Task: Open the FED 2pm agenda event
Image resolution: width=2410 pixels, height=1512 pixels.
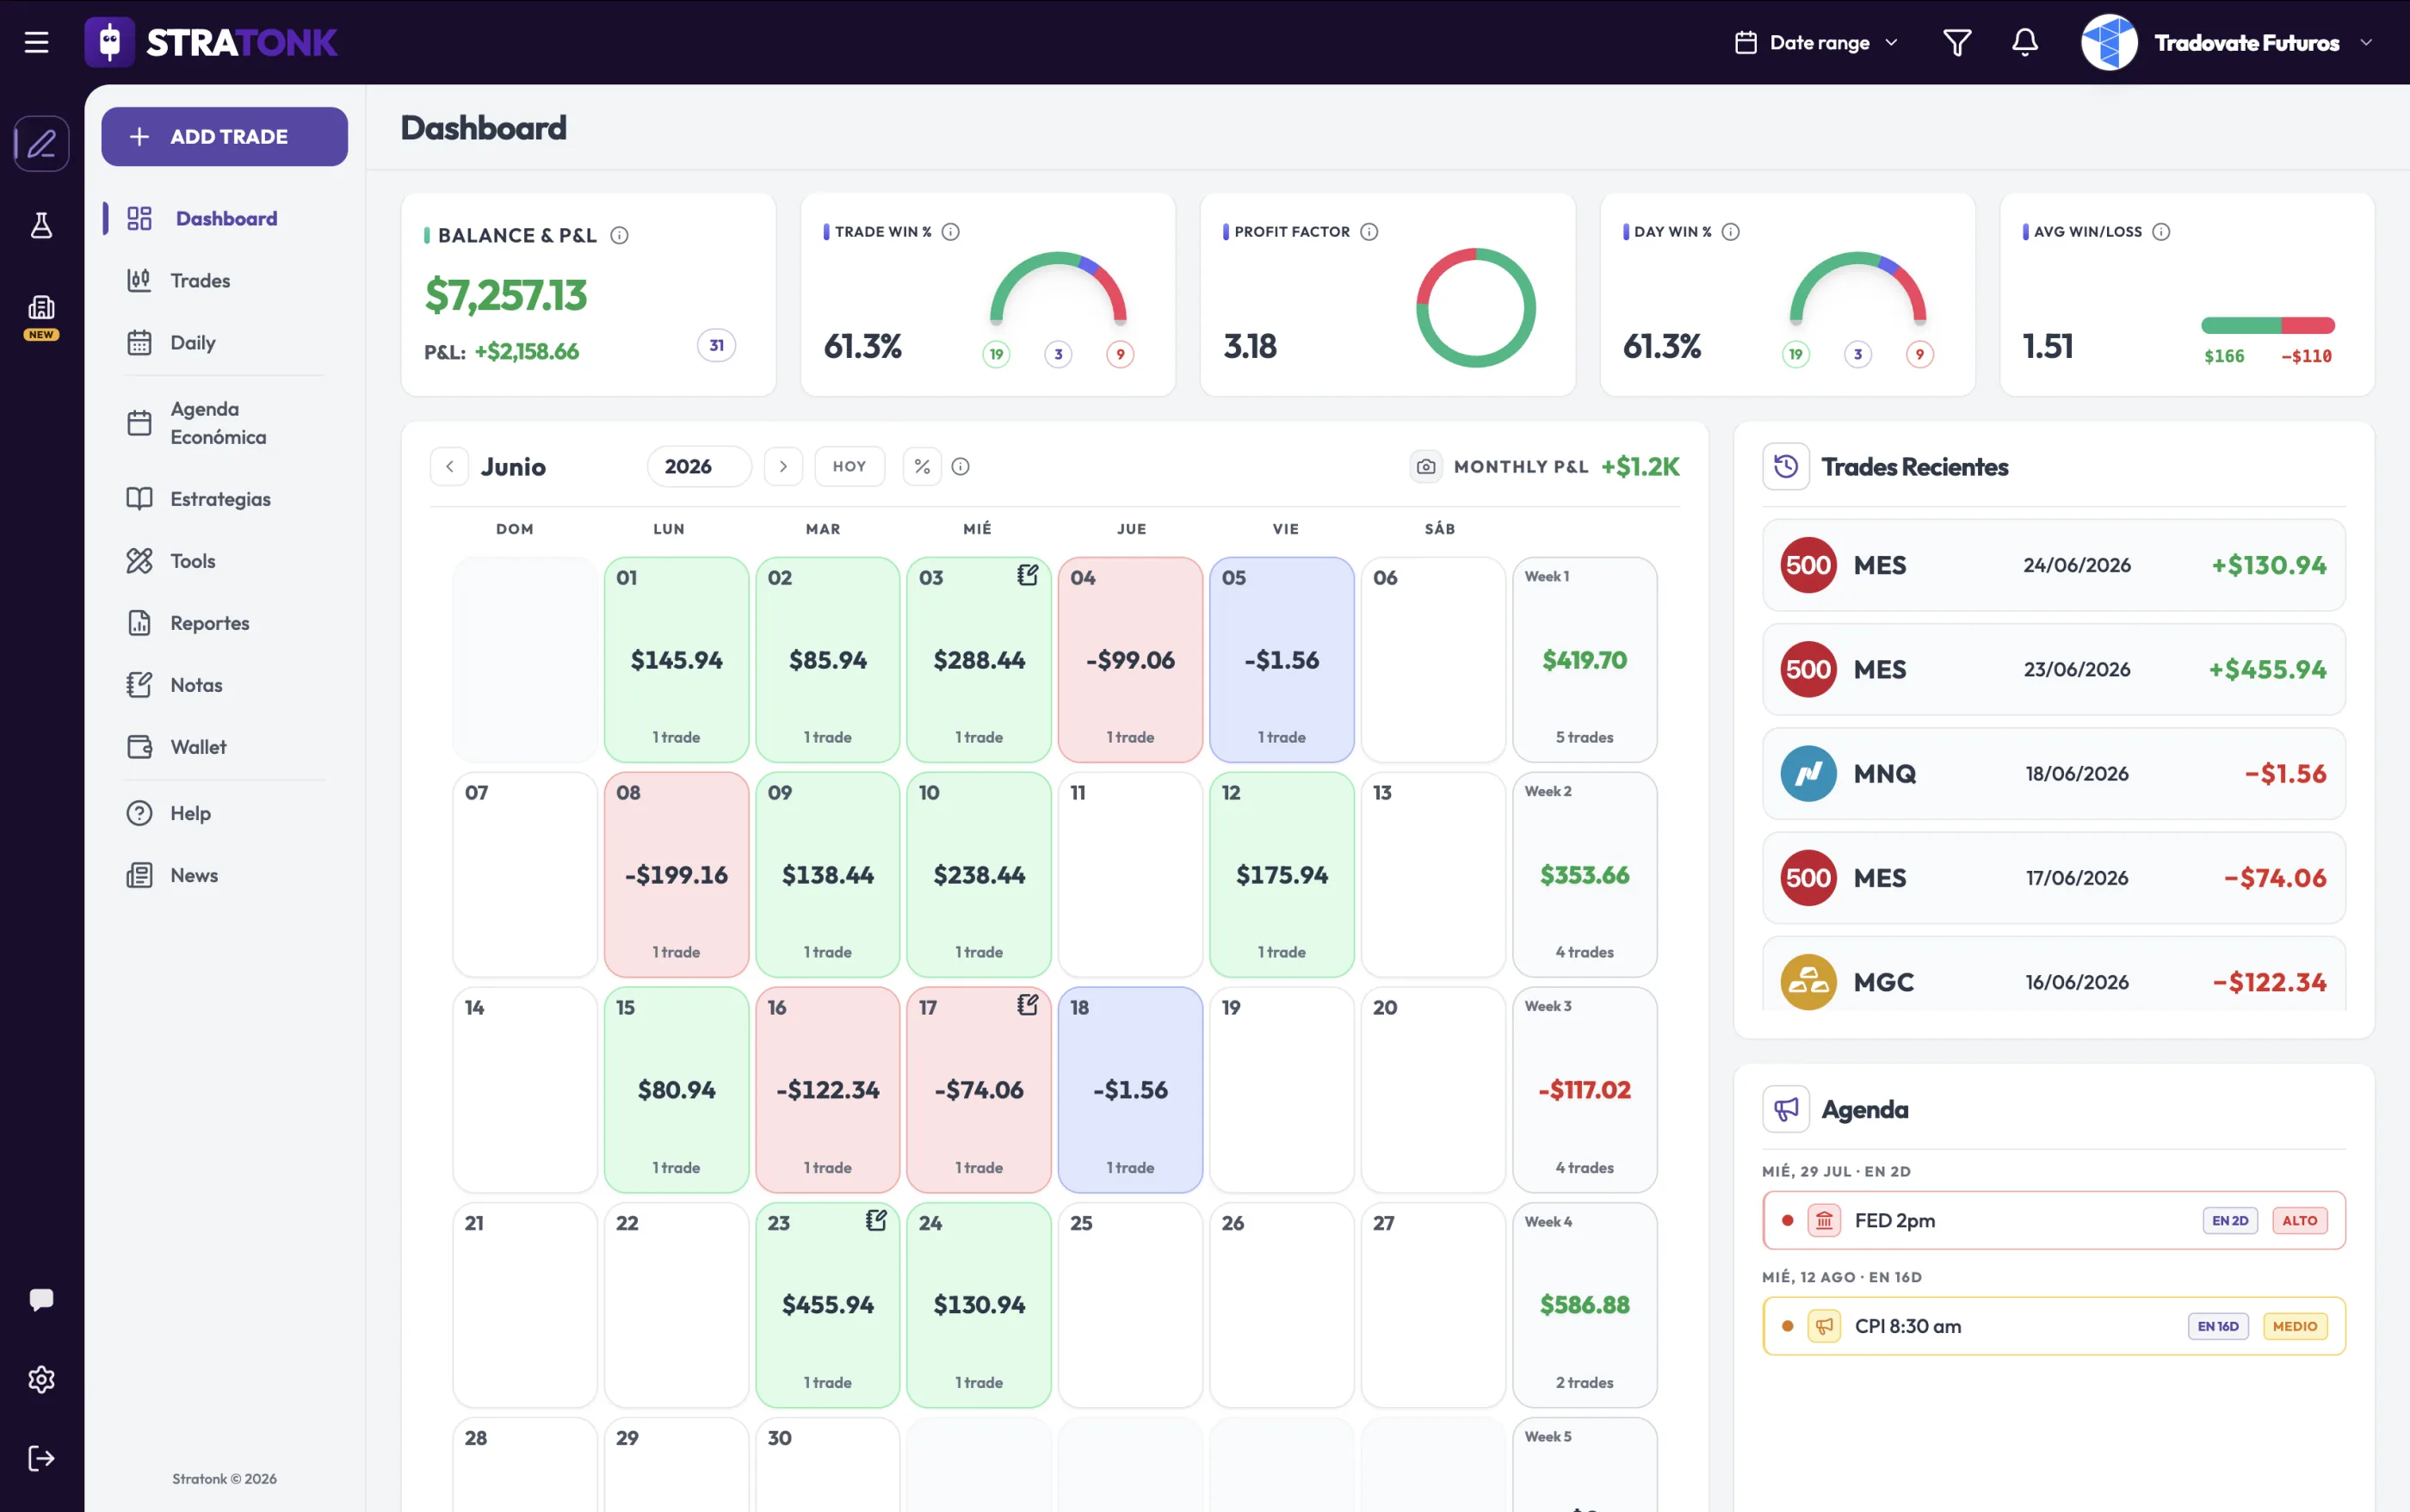Action: click(2054, 1220)
